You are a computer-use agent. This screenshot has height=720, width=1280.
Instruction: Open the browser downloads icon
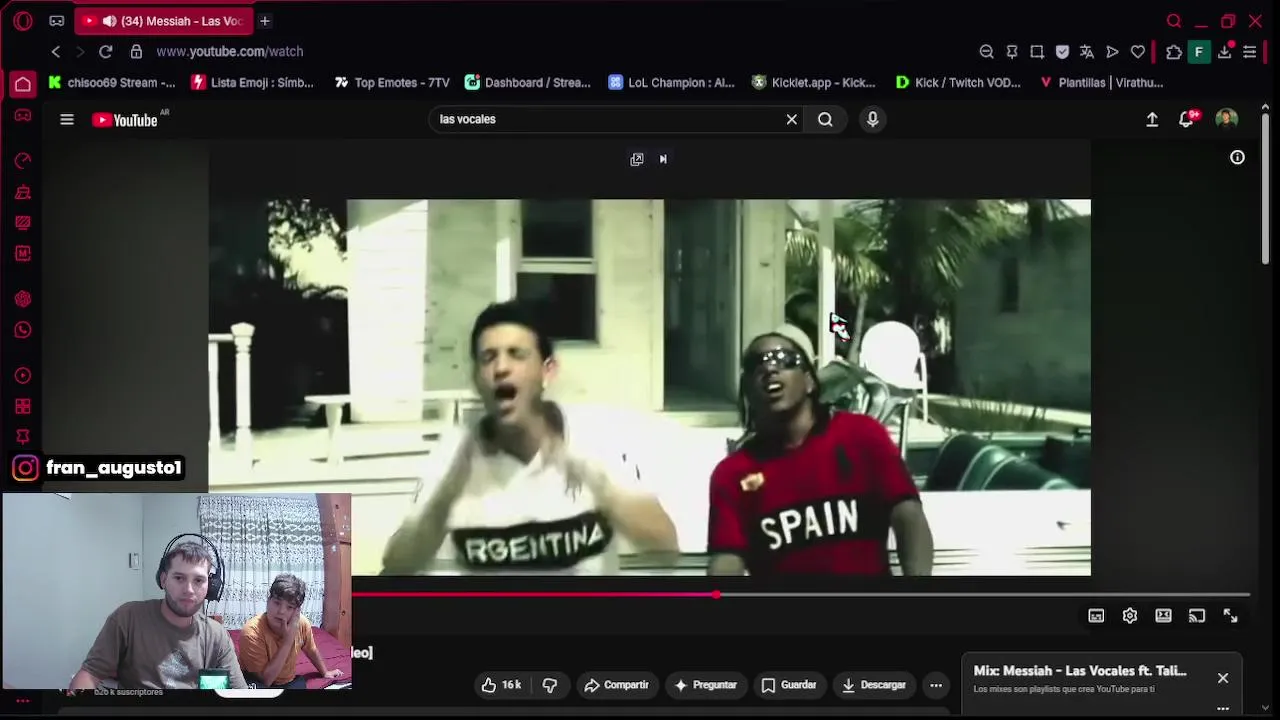tap(1224, 52)
